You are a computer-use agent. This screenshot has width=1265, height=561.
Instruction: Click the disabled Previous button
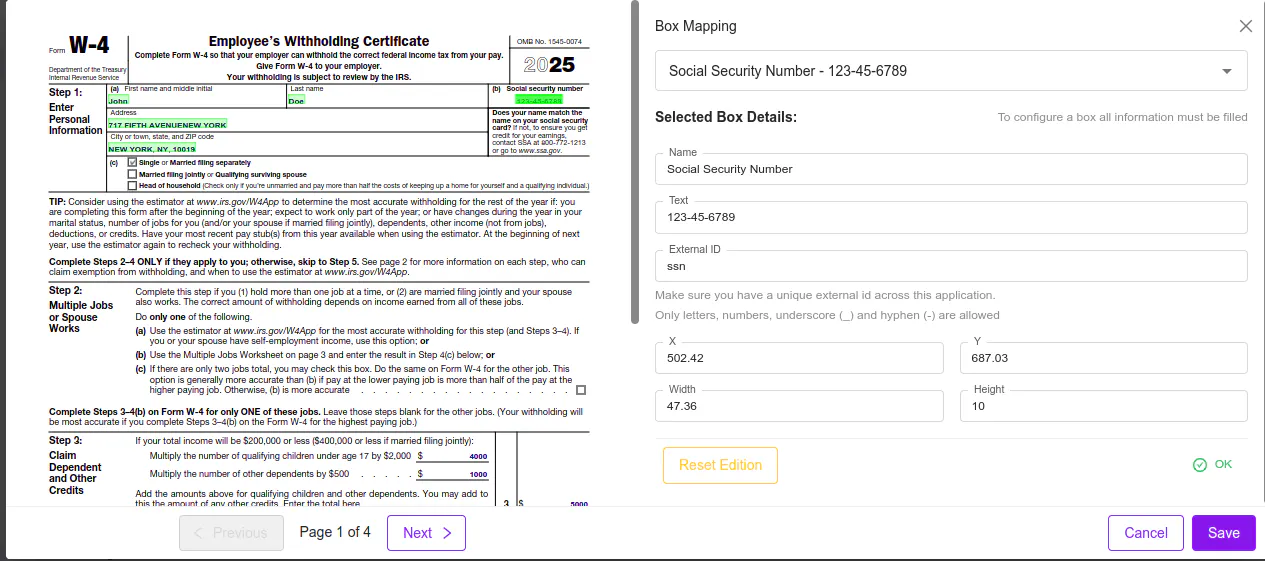point(230,533)
